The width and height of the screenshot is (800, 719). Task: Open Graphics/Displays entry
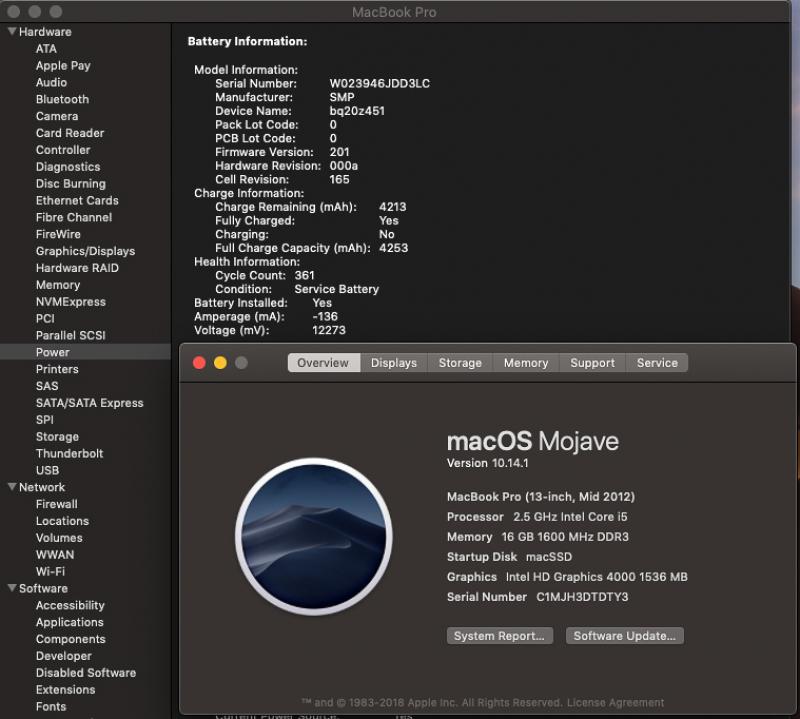point(85,251)
